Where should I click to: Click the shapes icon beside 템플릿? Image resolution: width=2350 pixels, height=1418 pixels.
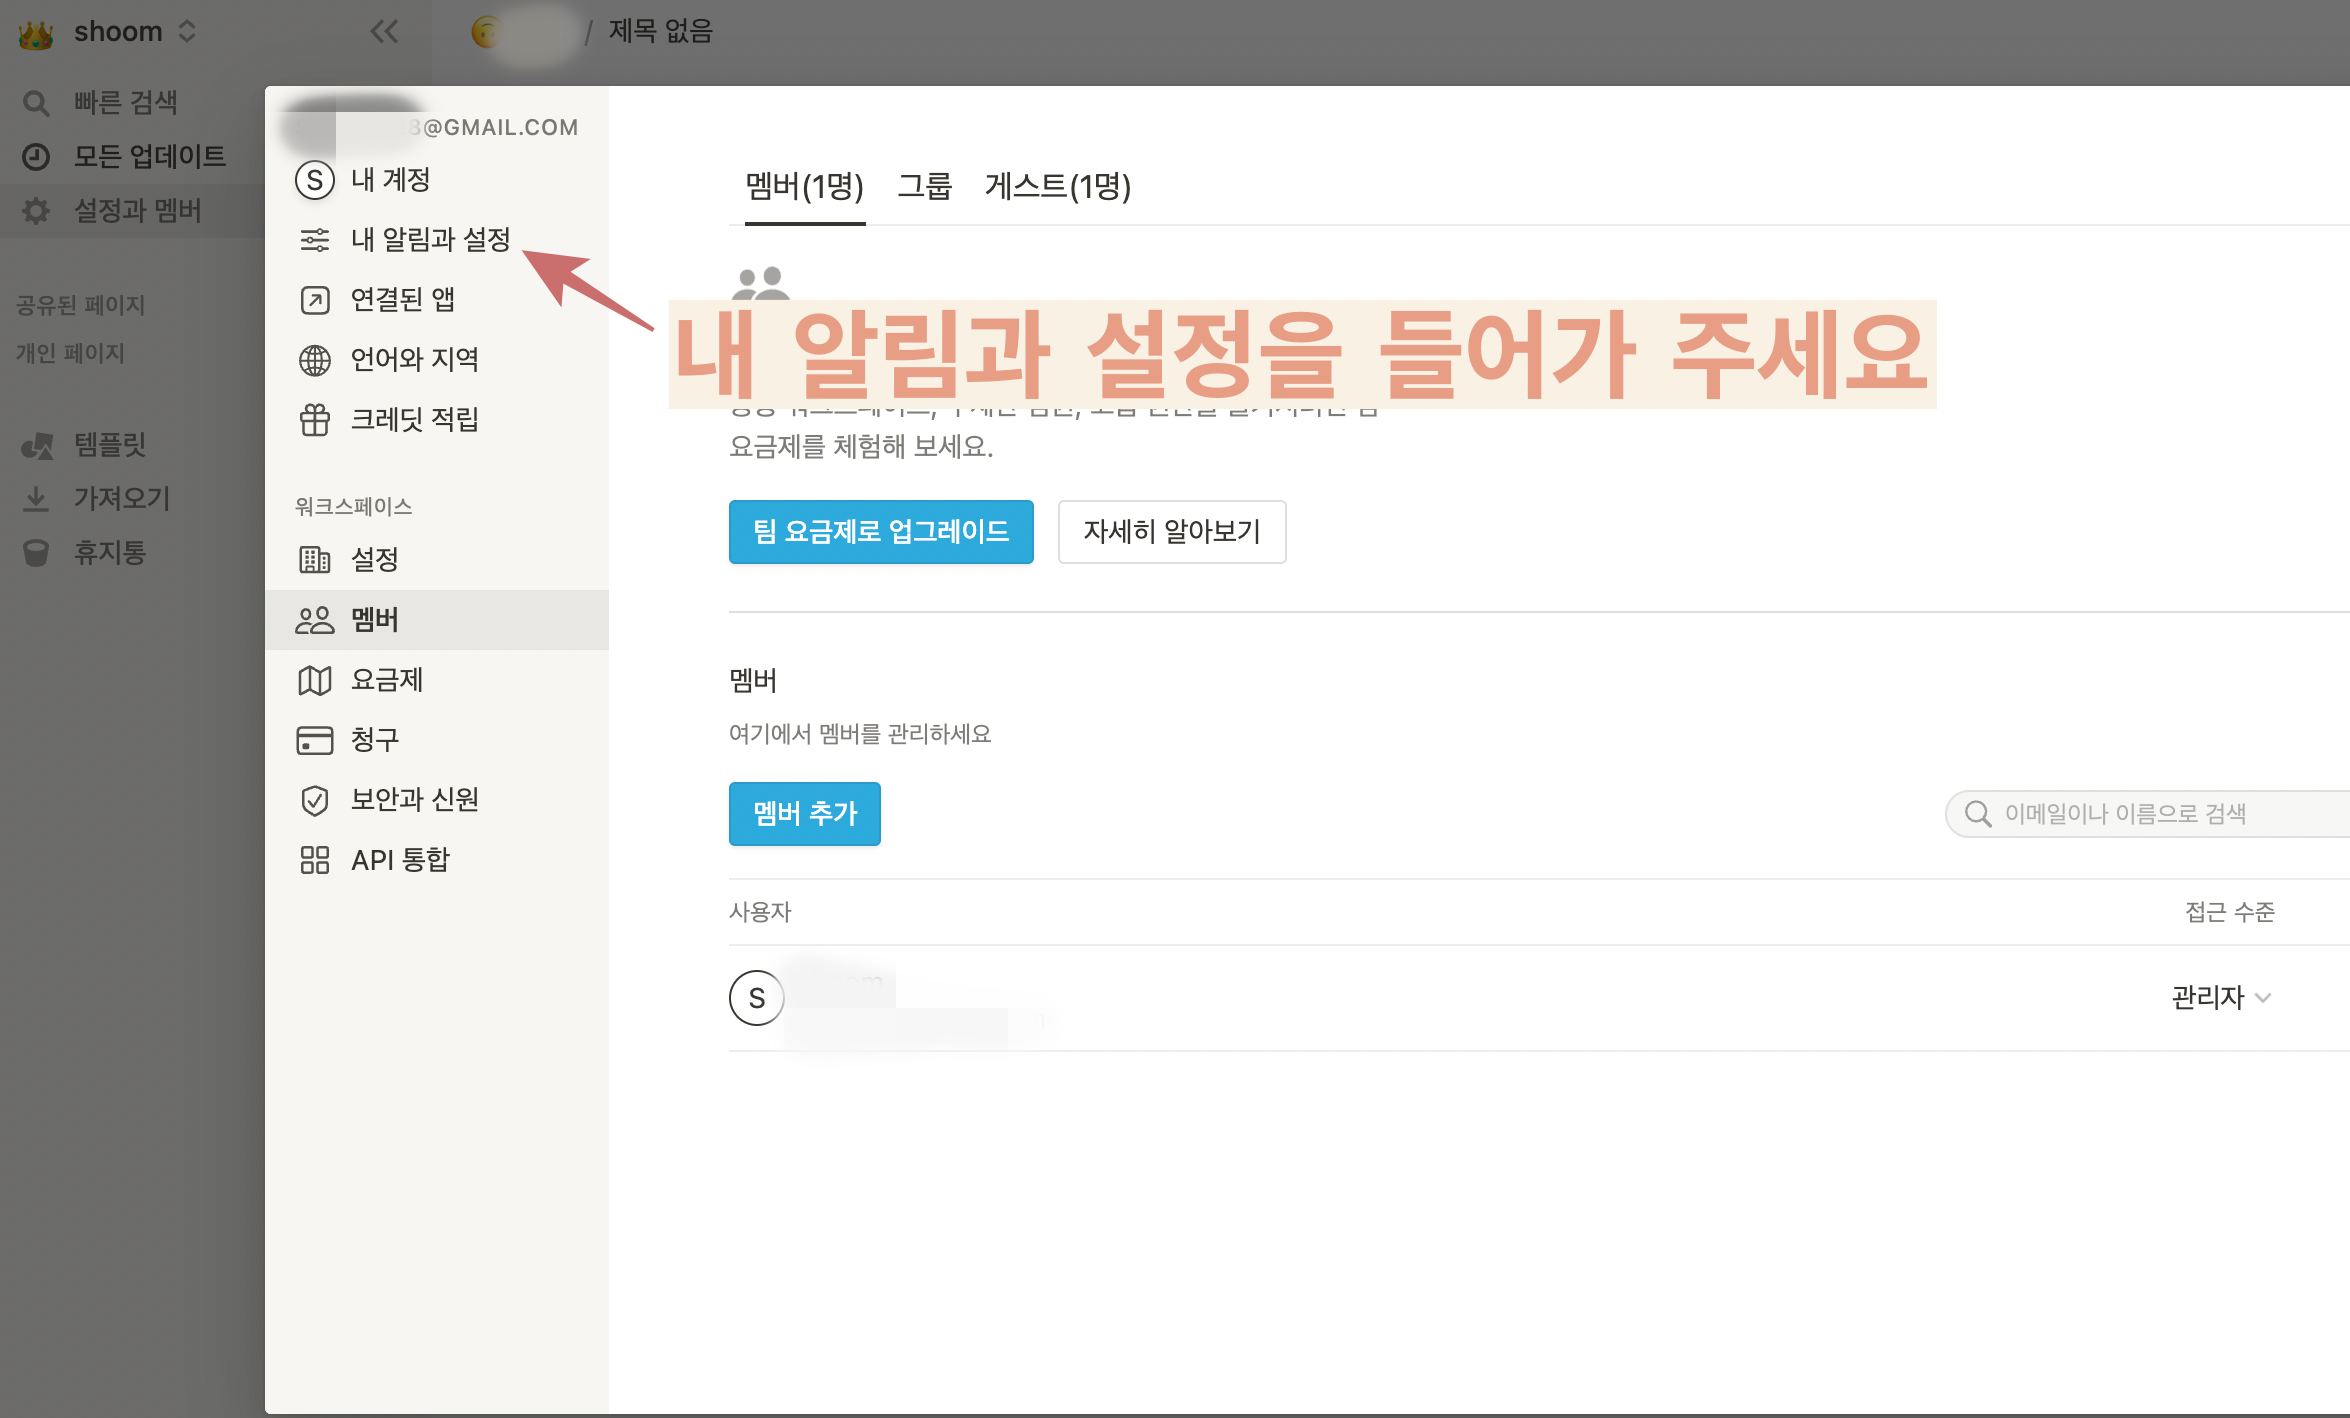(38, 445)
